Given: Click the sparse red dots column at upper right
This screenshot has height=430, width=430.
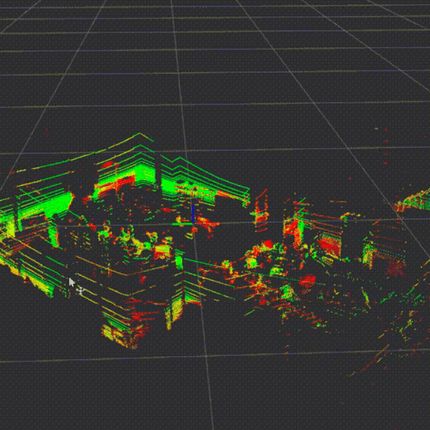Looking at the screenshot, I should 386,147.
